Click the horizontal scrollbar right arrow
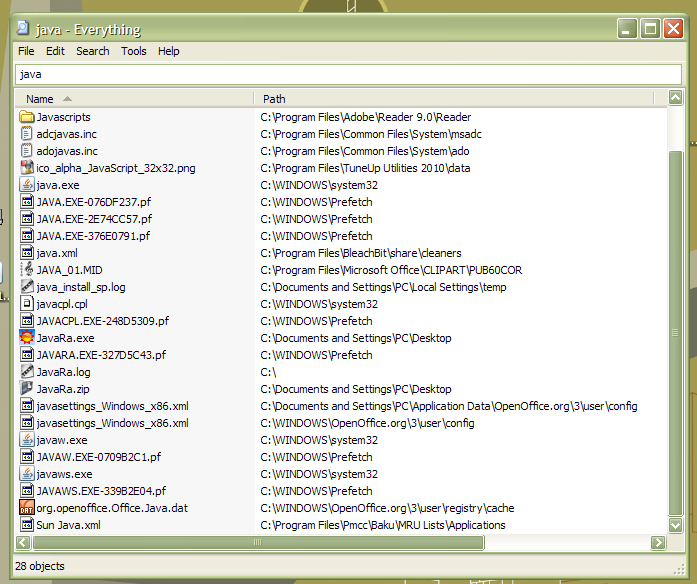This screenshot has height=584, width=697. click(658, 542)
